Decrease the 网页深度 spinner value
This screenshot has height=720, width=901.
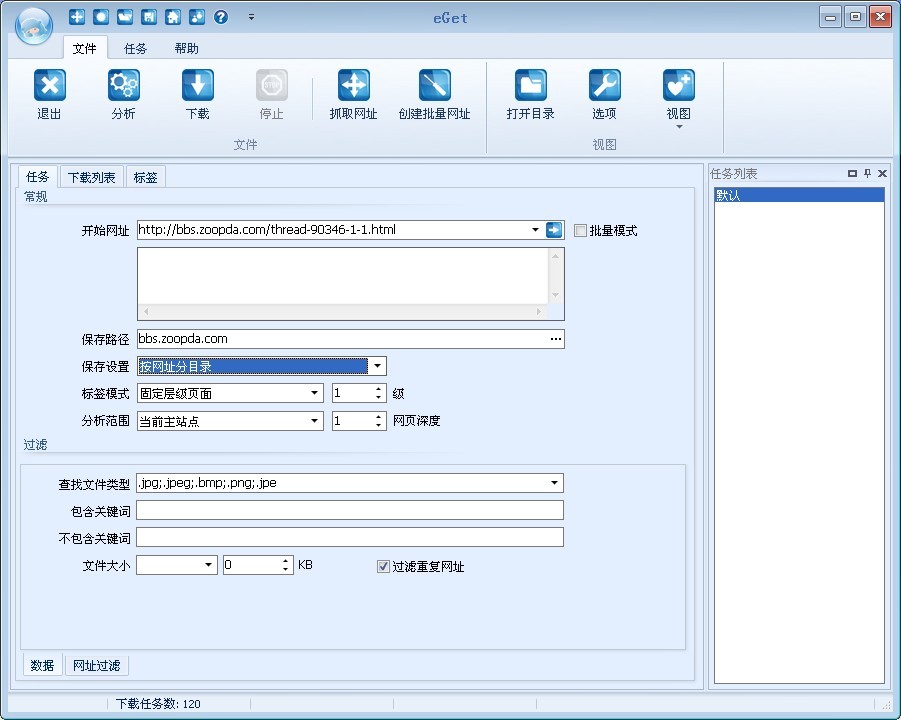(378, 425)
